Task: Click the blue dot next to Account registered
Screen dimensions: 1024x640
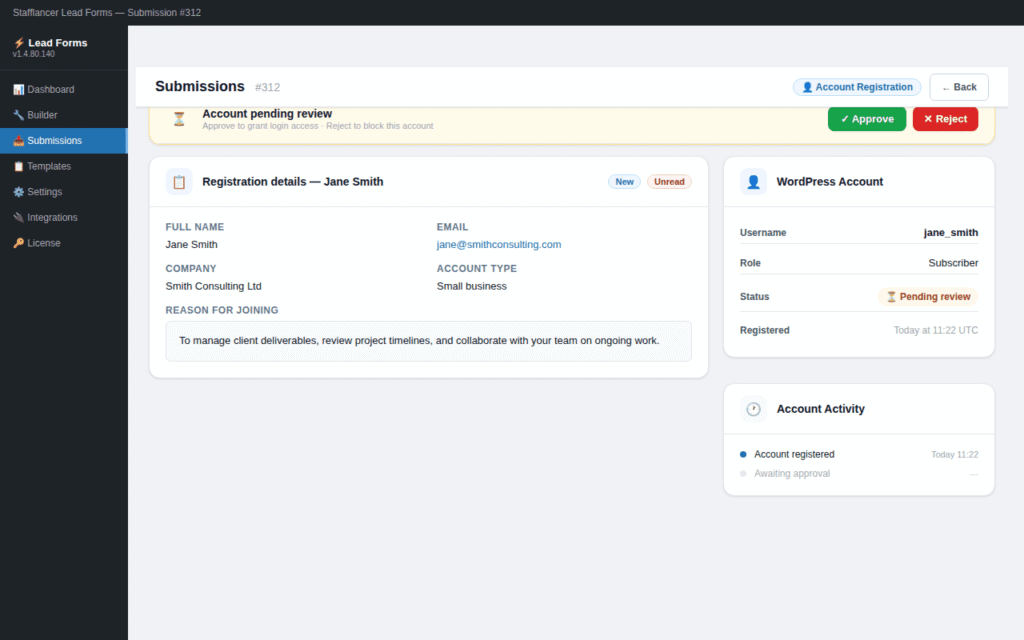Action: coord(743,454)
